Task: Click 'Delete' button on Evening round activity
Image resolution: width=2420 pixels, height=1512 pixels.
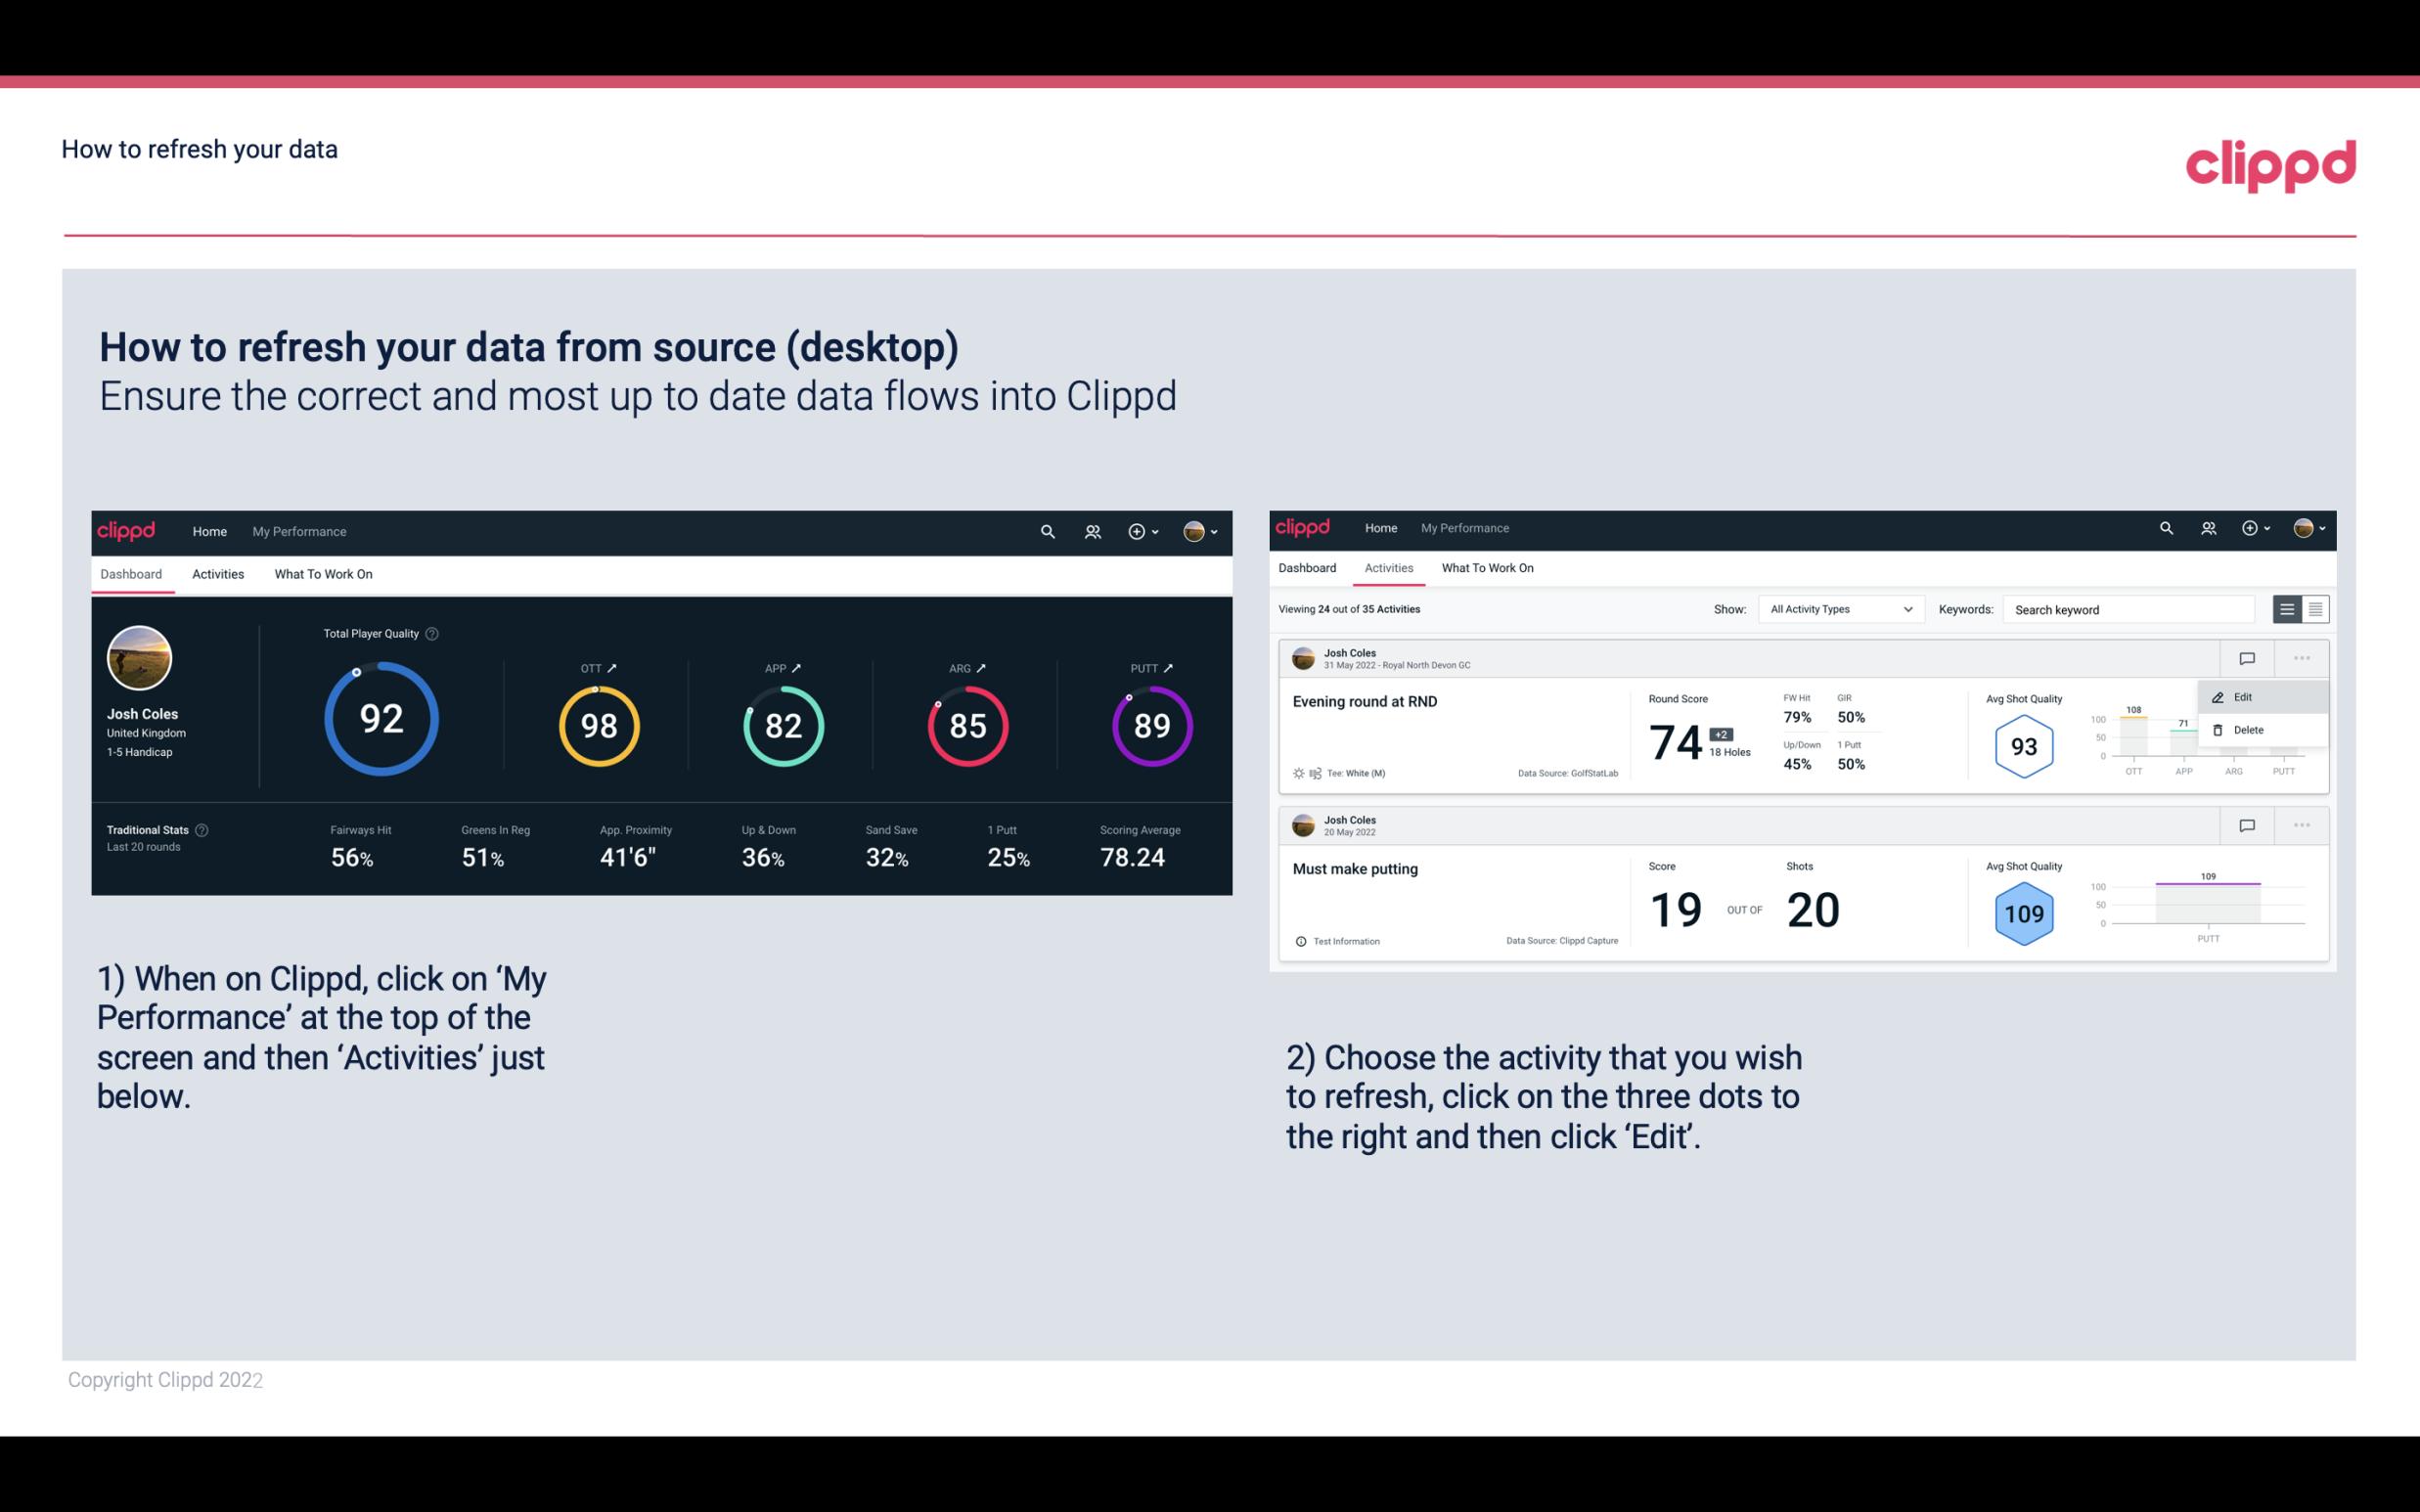Action: (2248, 730)
